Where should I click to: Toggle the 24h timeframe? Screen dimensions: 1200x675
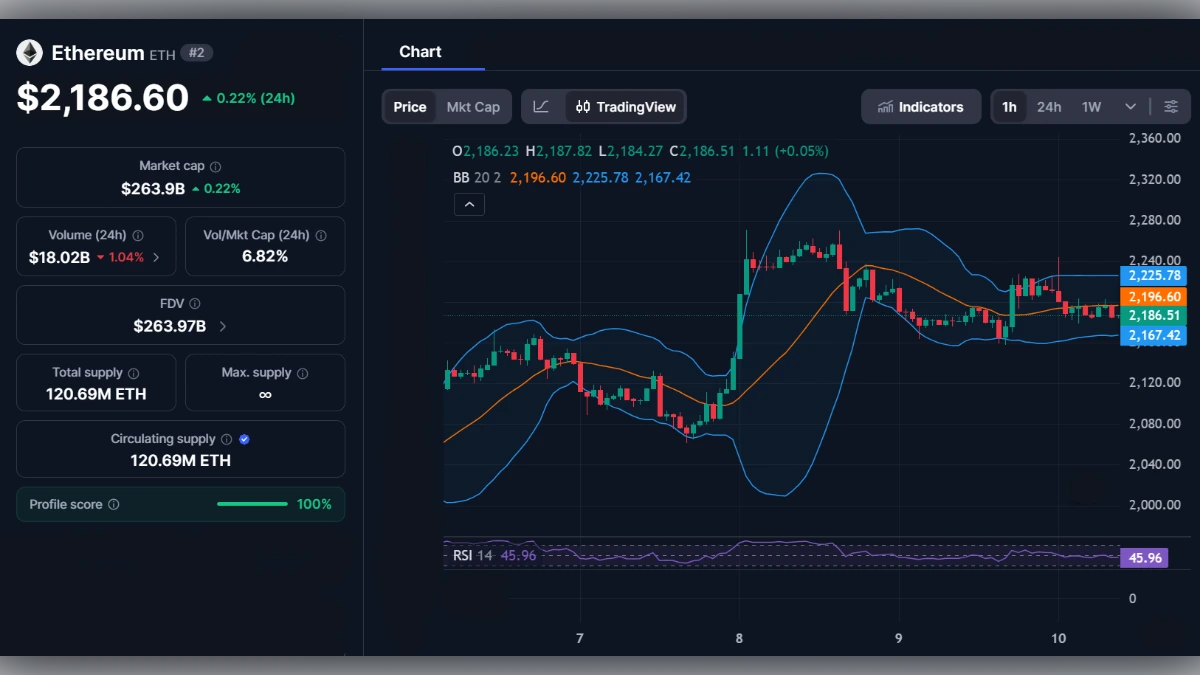pyautogui.click(x=1048, y=106)
